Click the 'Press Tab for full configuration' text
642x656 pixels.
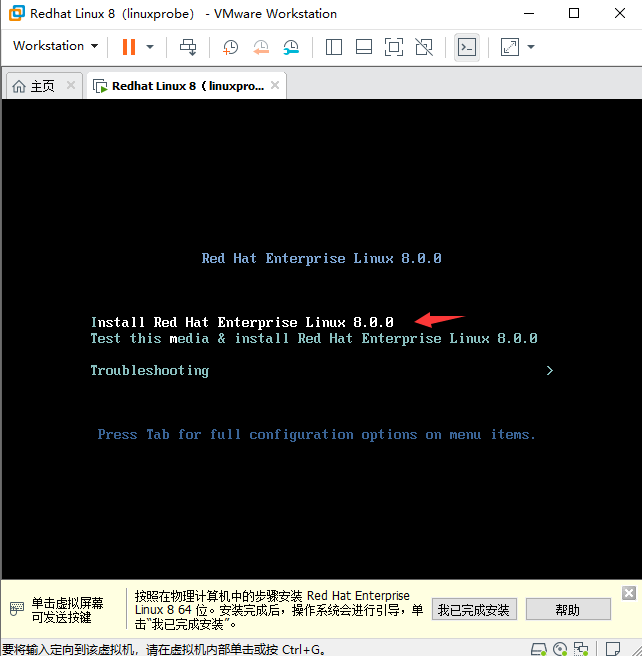tap(316, 434)
